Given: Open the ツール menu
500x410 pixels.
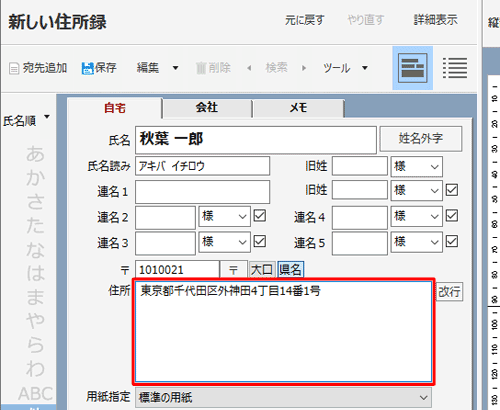Looking at the screenshot, I should tap(337, 68).
